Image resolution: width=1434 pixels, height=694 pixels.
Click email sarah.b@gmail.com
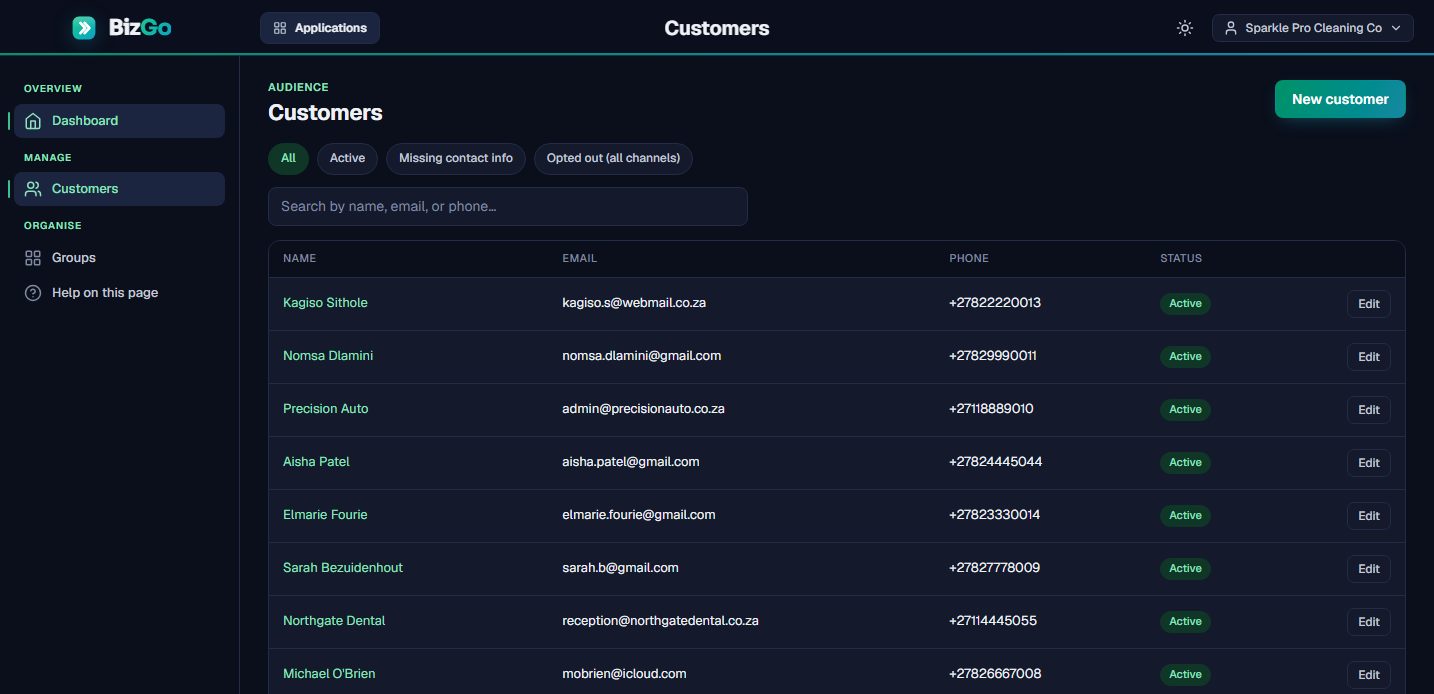pos(621,568)
